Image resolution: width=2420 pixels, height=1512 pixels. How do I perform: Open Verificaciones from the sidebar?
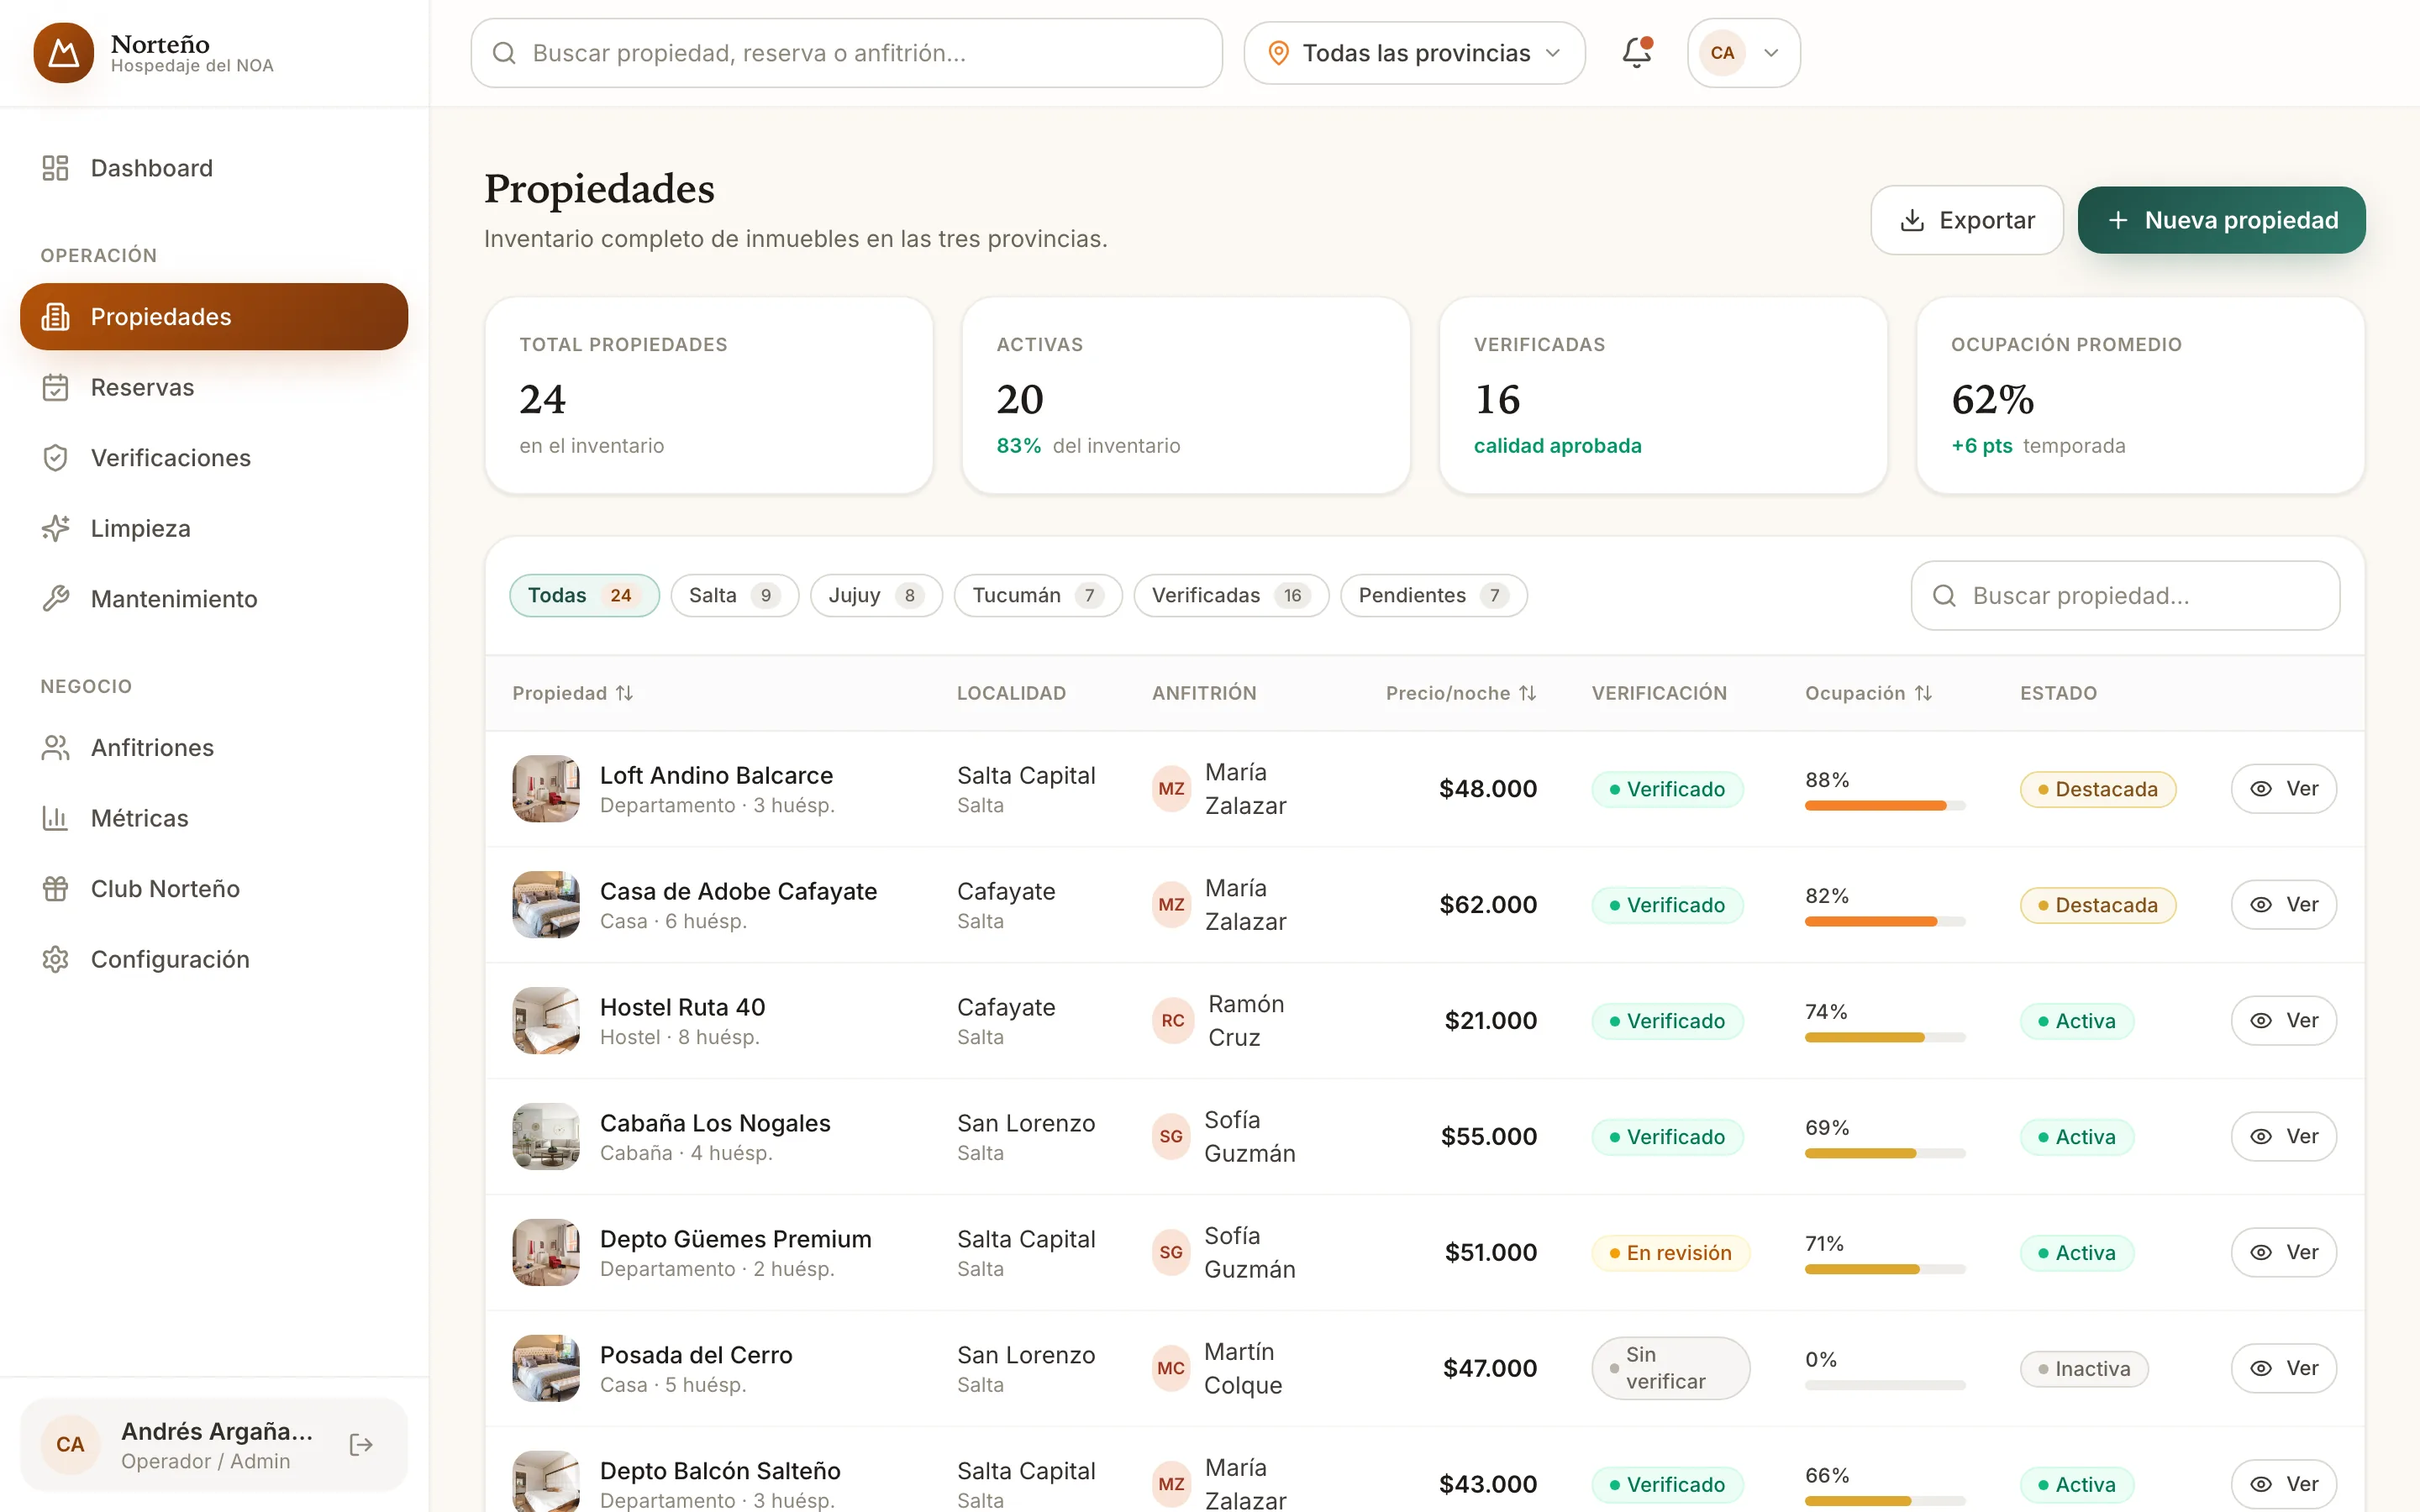(x=214, y=458)
